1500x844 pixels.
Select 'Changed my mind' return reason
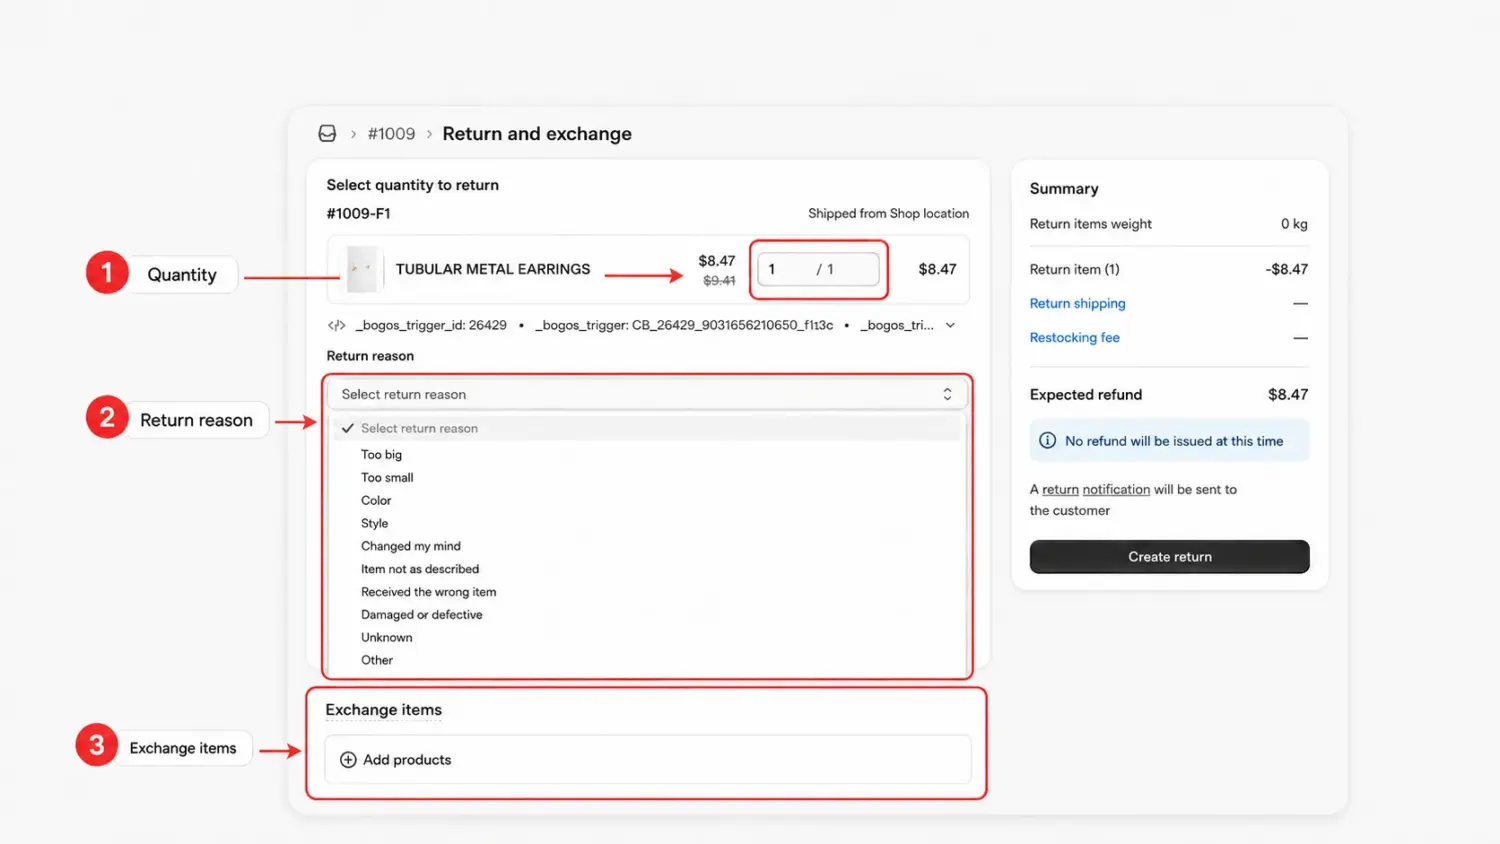pos(411,546)
